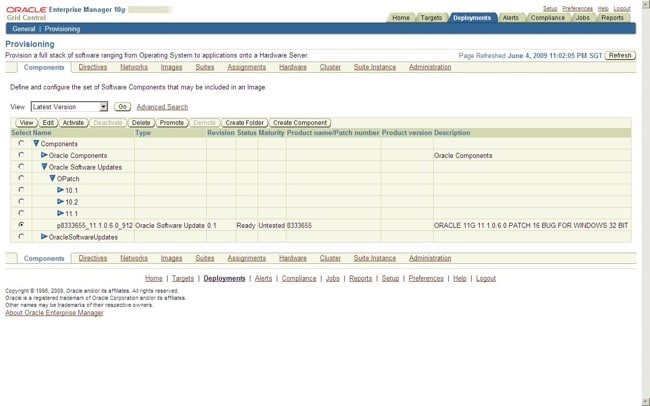Select the Components root row radio button
Screen dimensions: 650x406
click(x=21, y=143)
